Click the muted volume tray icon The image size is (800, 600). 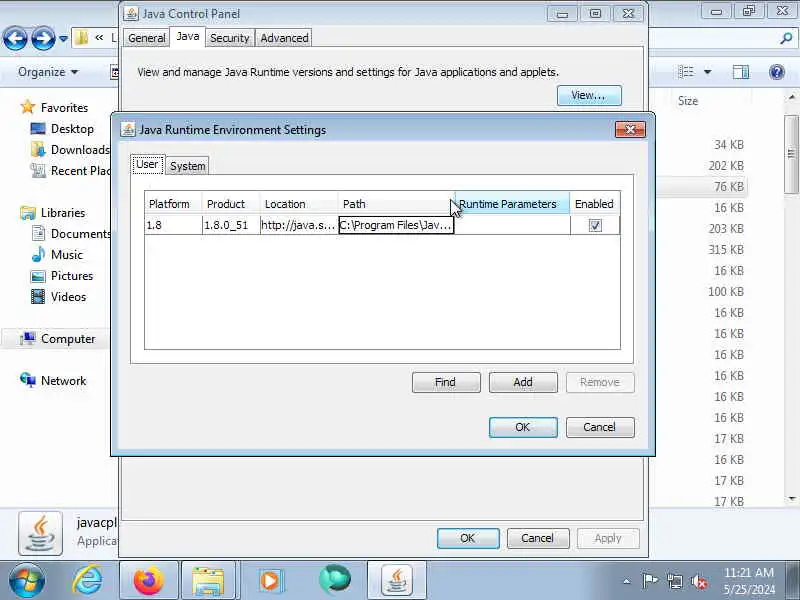tap(698, 581)
